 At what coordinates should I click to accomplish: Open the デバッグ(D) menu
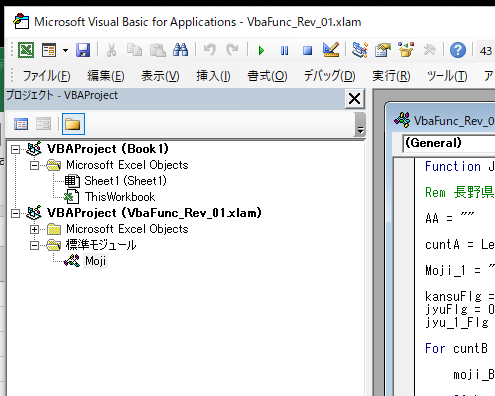point(329,76)
